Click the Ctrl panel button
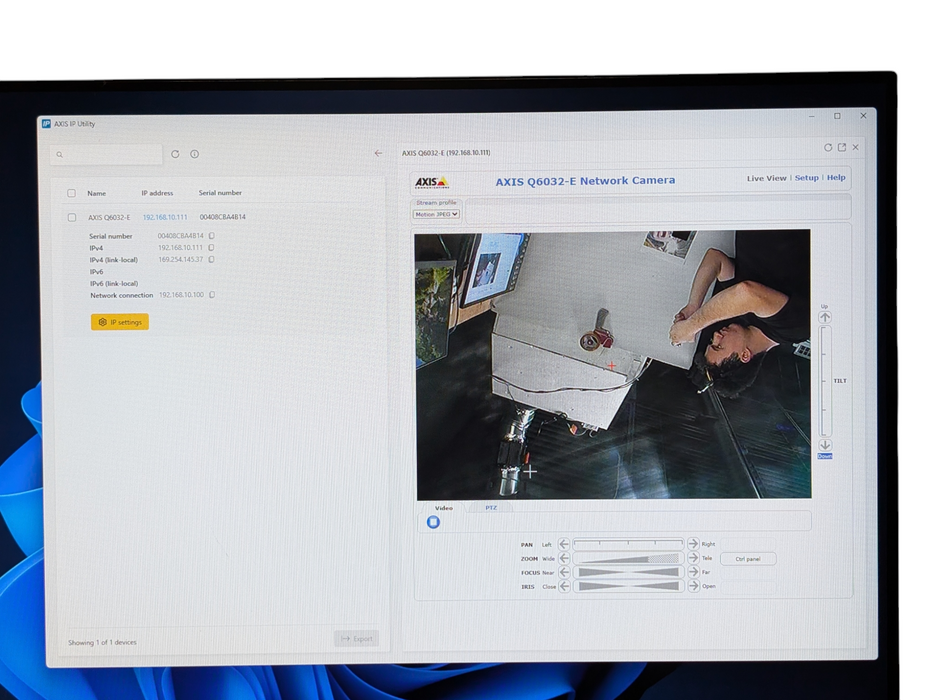This screenshot has height=700, width=930. pos(748,559)
